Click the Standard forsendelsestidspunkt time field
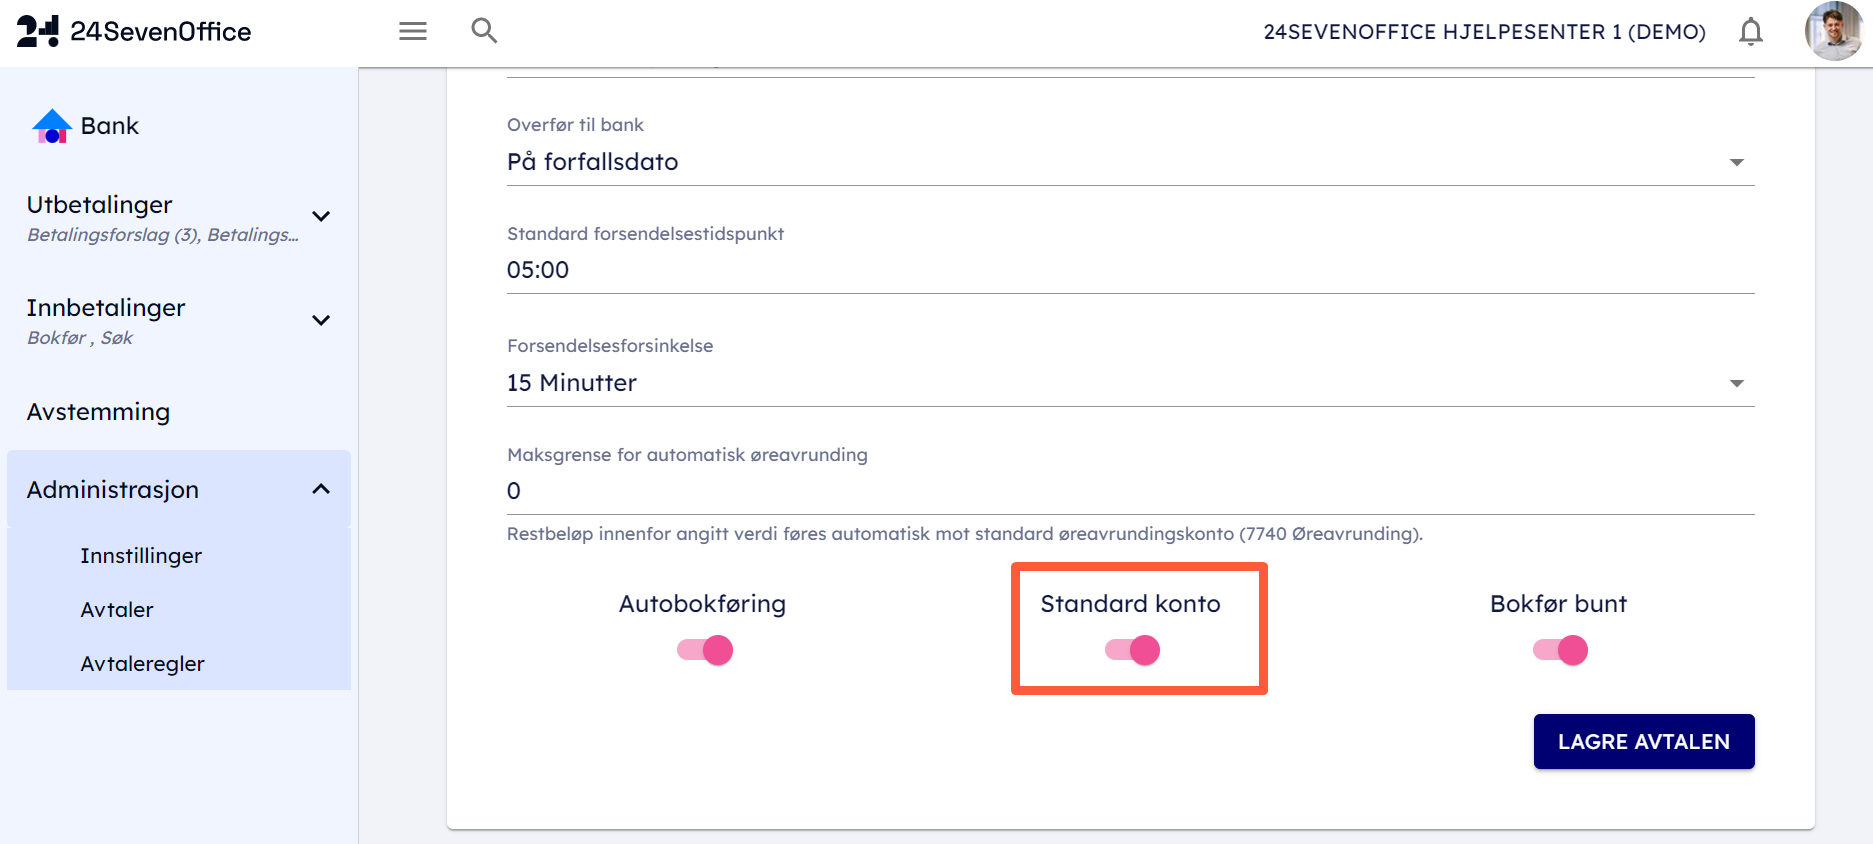The width and height of the screenshot is (1873, 844). 1130,270
